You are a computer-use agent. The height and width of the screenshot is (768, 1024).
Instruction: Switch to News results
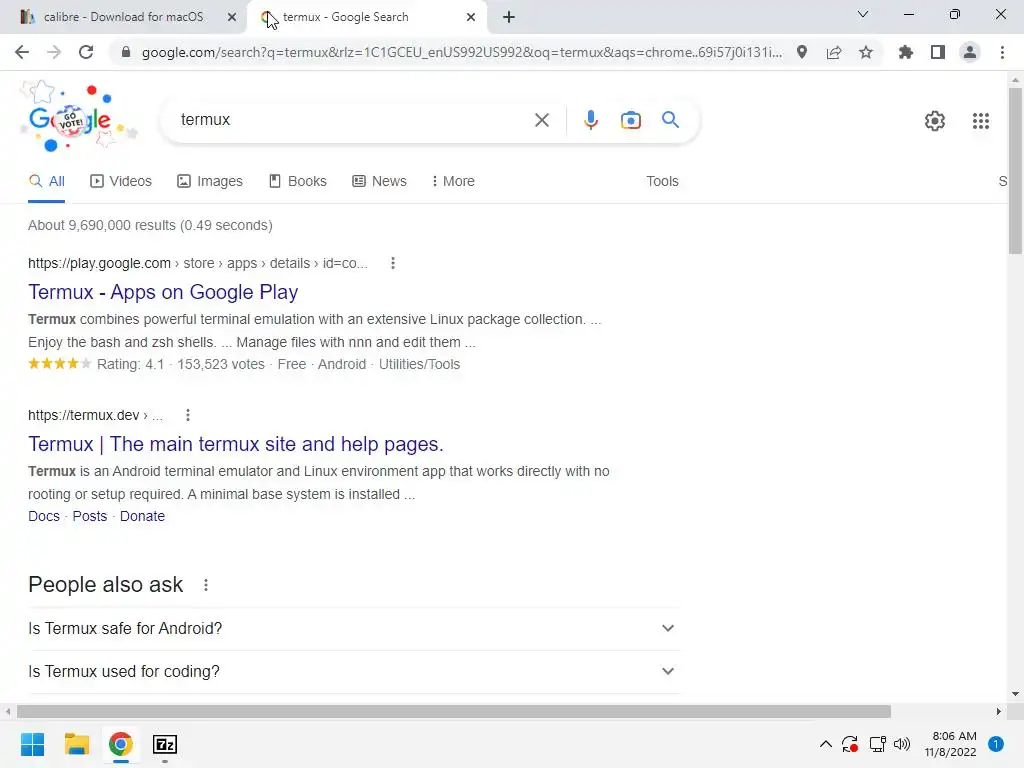(379, 181)
